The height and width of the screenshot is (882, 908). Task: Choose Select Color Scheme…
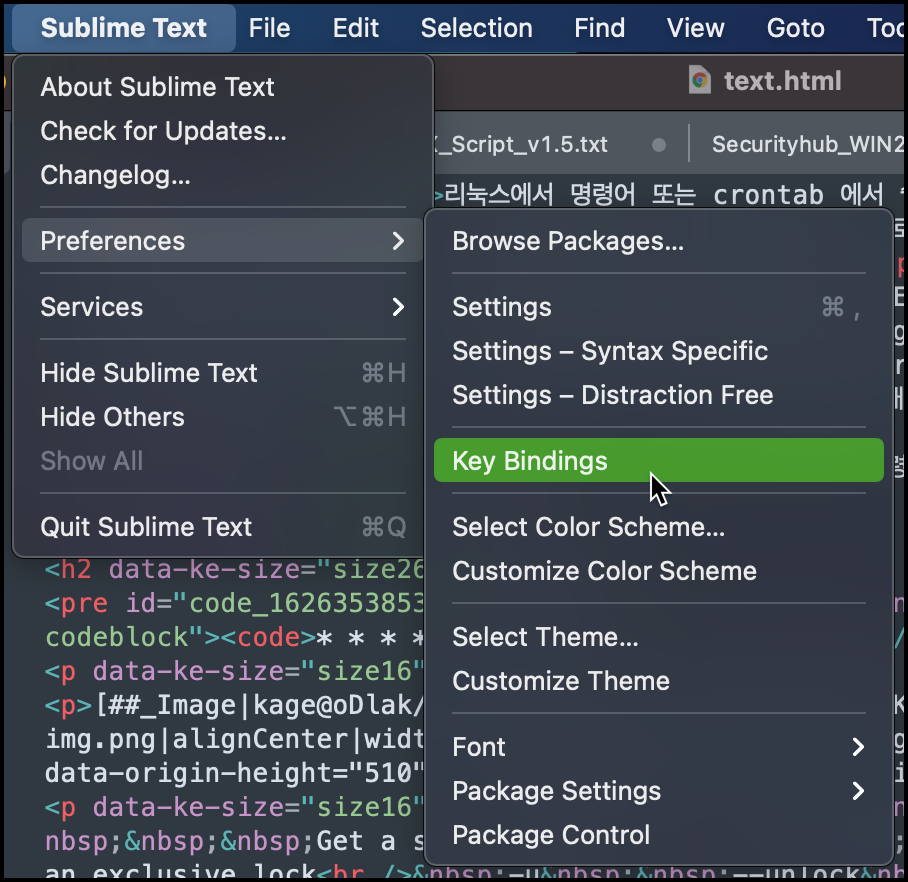point(658,526)
